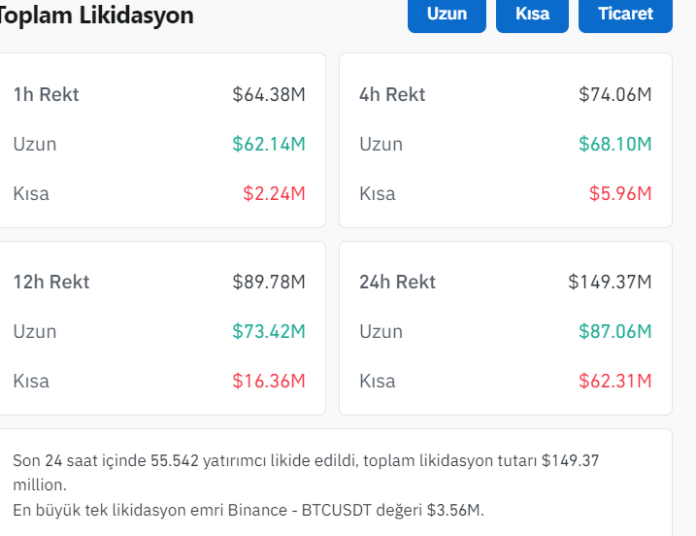Open the 4h Rekt card title

(x=392, y=95)
